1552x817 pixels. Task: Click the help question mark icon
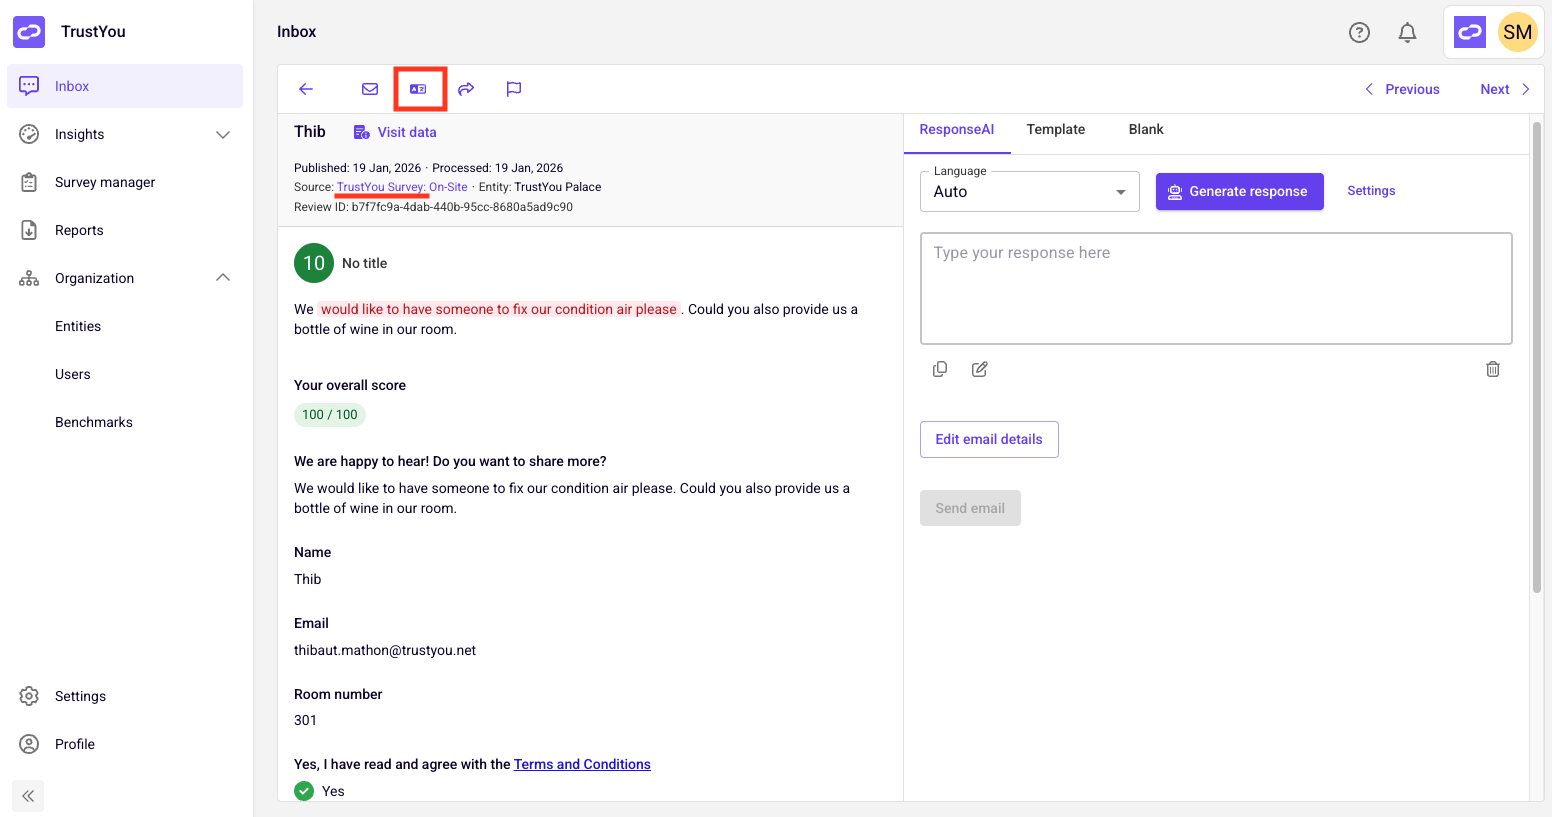coord(1359,33)
